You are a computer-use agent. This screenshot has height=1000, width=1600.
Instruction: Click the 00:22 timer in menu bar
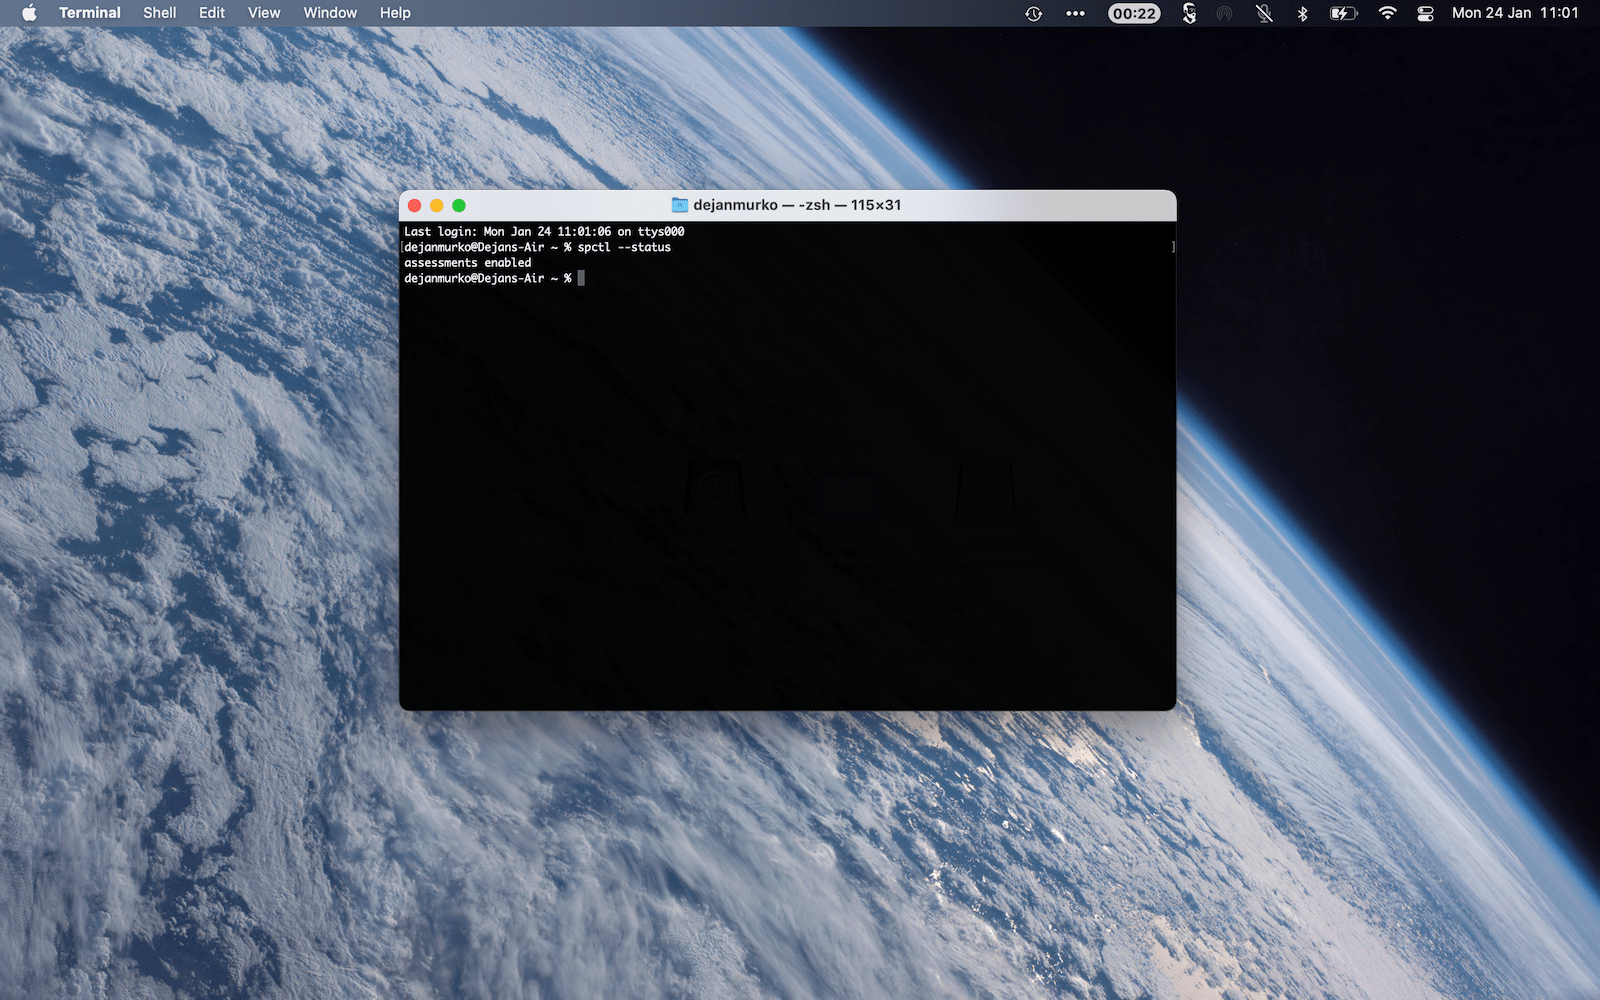(x=1134, y=13)
